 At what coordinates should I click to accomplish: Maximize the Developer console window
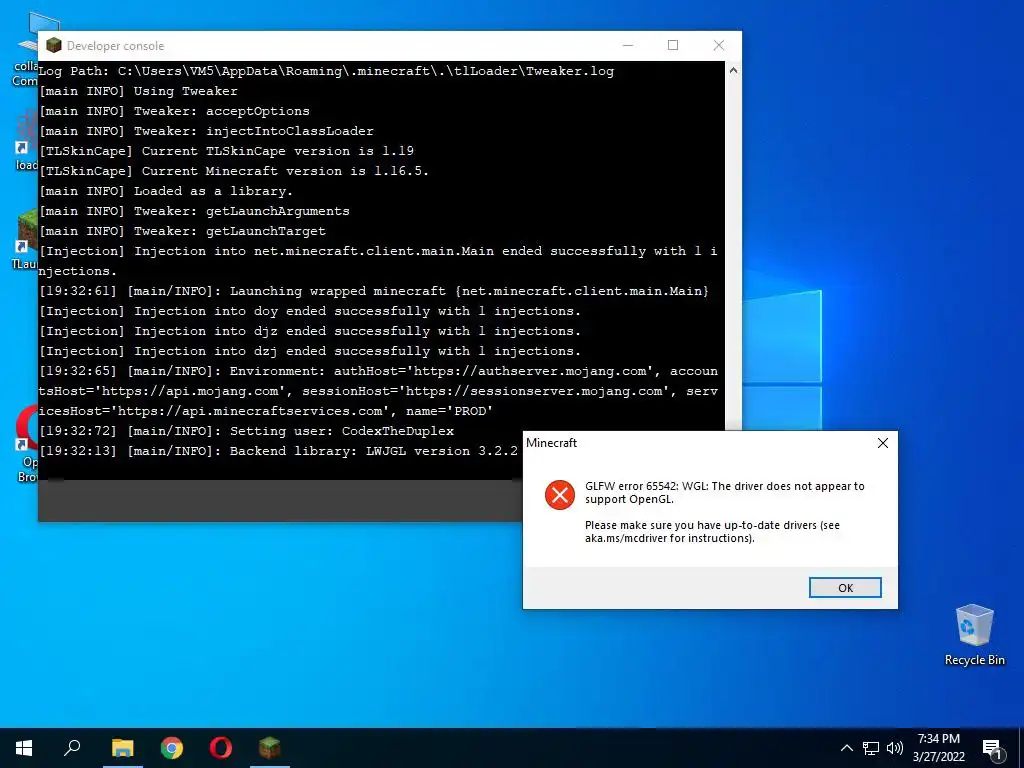click(x=673, y=45)
